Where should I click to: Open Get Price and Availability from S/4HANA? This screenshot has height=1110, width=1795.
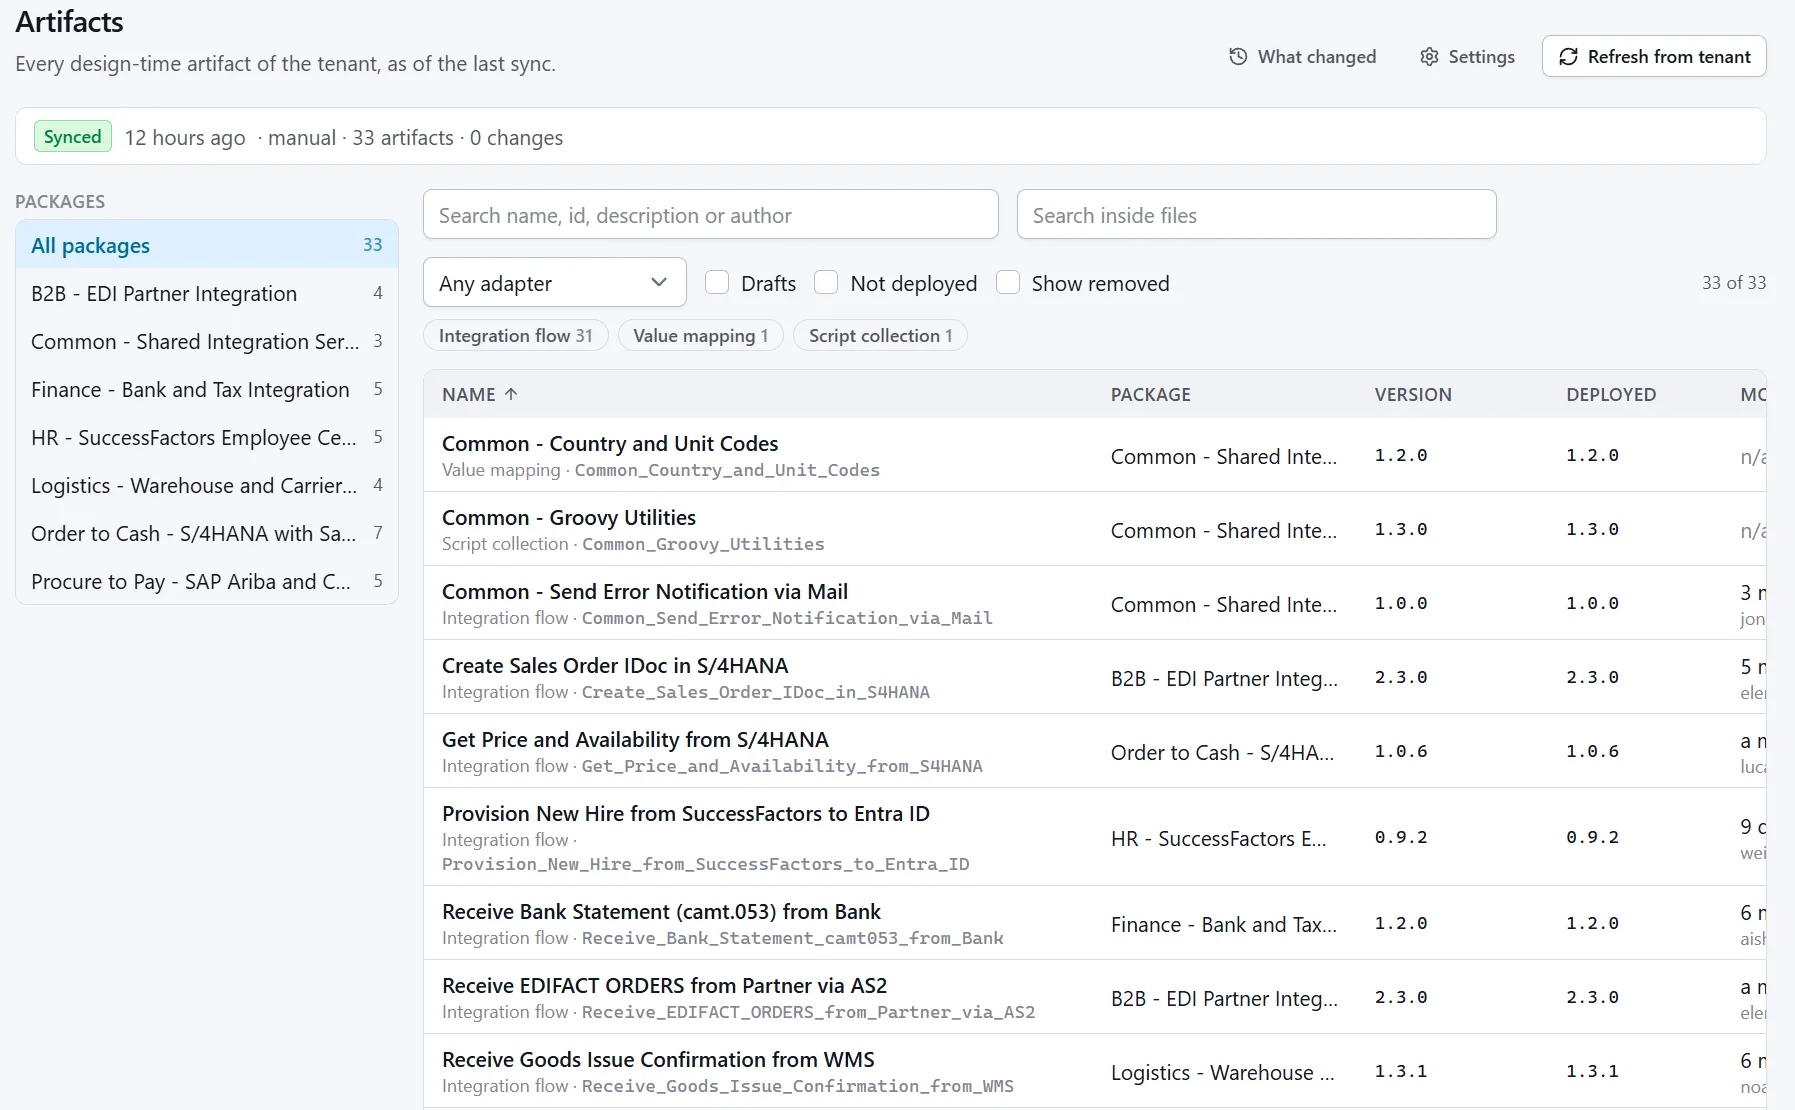(x=635, y=739)
